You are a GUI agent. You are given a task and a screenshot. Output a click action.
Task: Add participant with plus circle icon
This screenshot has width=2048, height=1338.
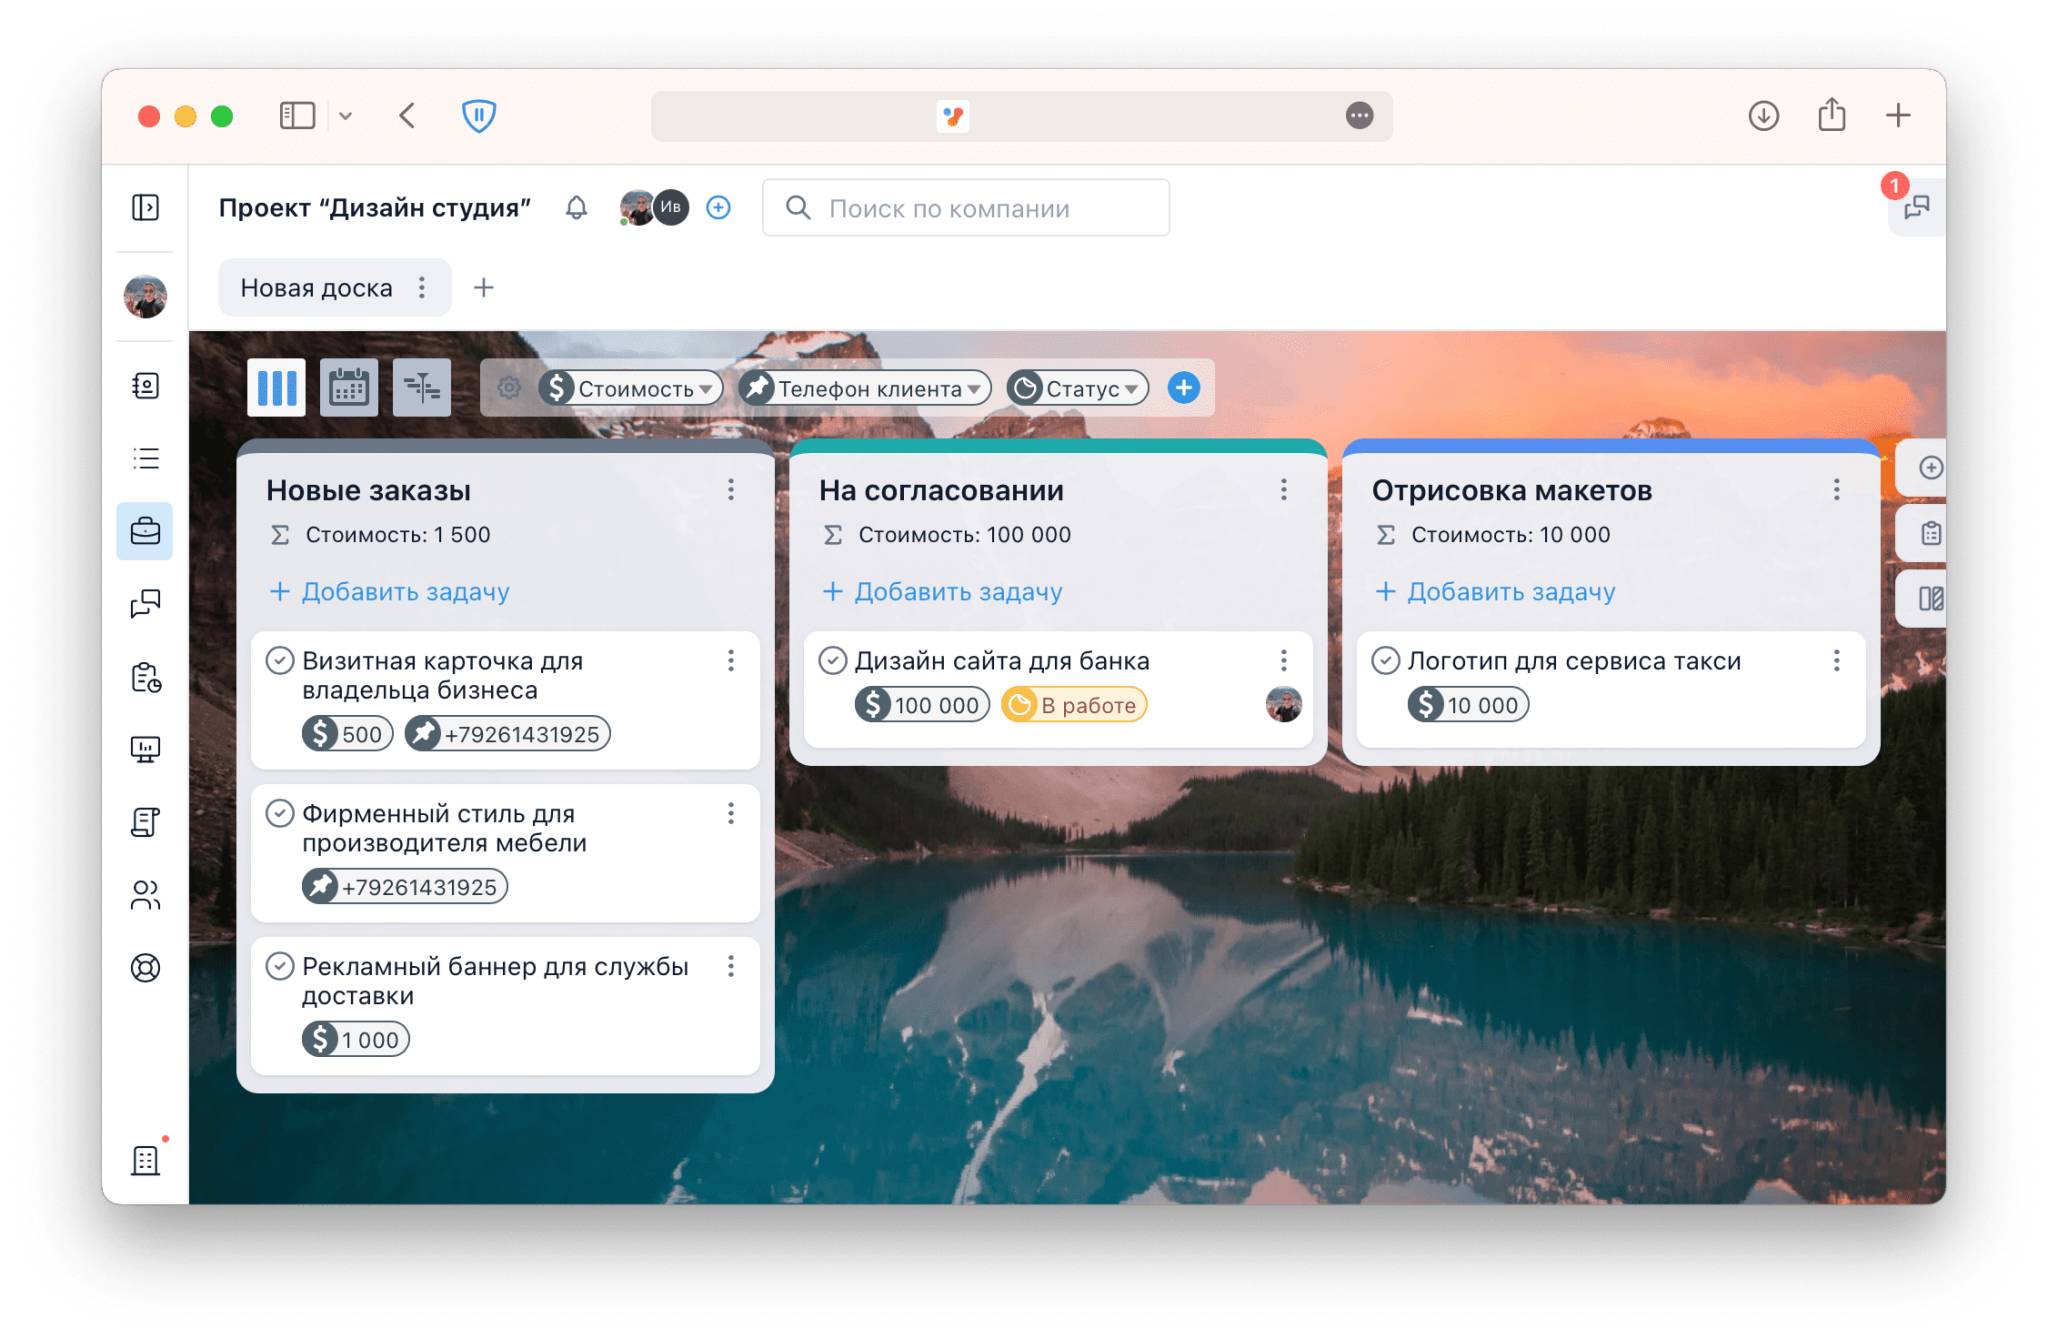tap(718, 208)
